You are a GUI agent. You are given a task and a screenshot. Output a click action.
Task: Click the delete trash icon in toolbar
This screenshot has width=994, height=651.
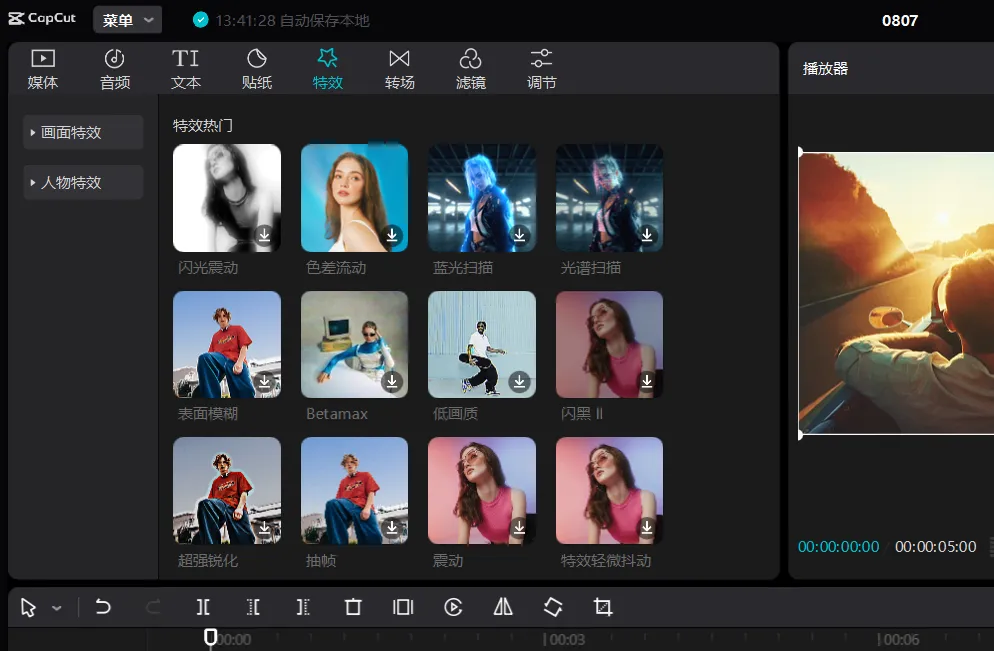pyautogui.click(x=353, y=607)
